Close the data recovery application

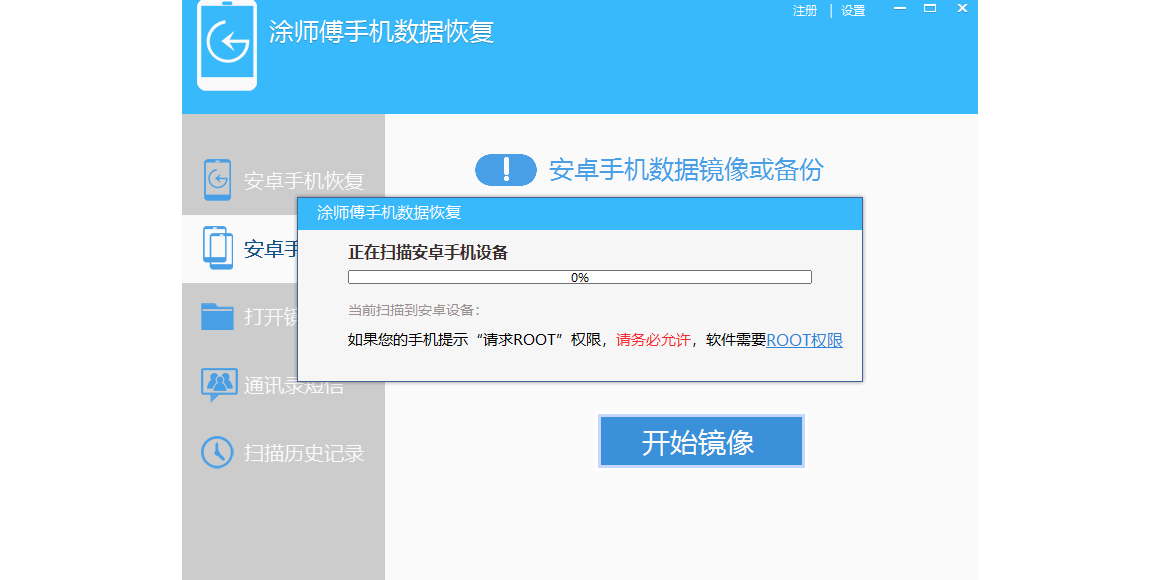coord(962,9)
